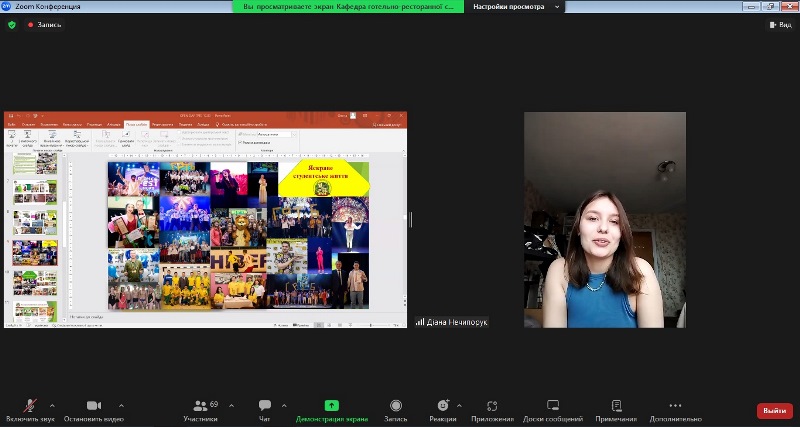Screen dimensions: 800x427
Task: Expand video options arrow next to camera
Action: pyautogui.click(x=121, y=405)
